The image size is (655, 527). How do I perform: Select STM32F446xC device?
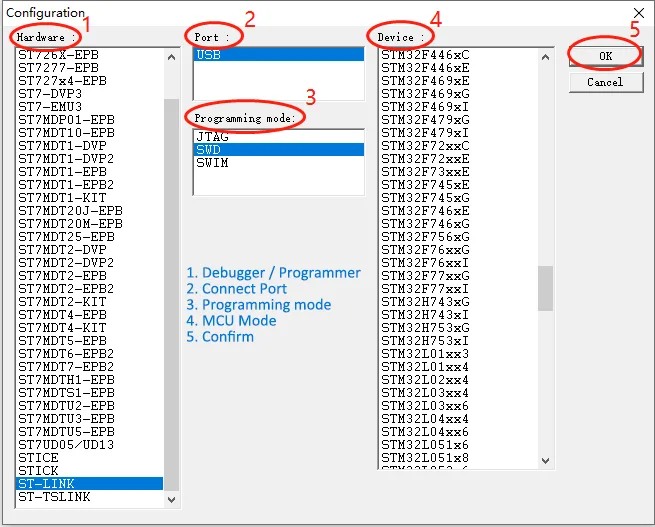click(x=458, y=55)
